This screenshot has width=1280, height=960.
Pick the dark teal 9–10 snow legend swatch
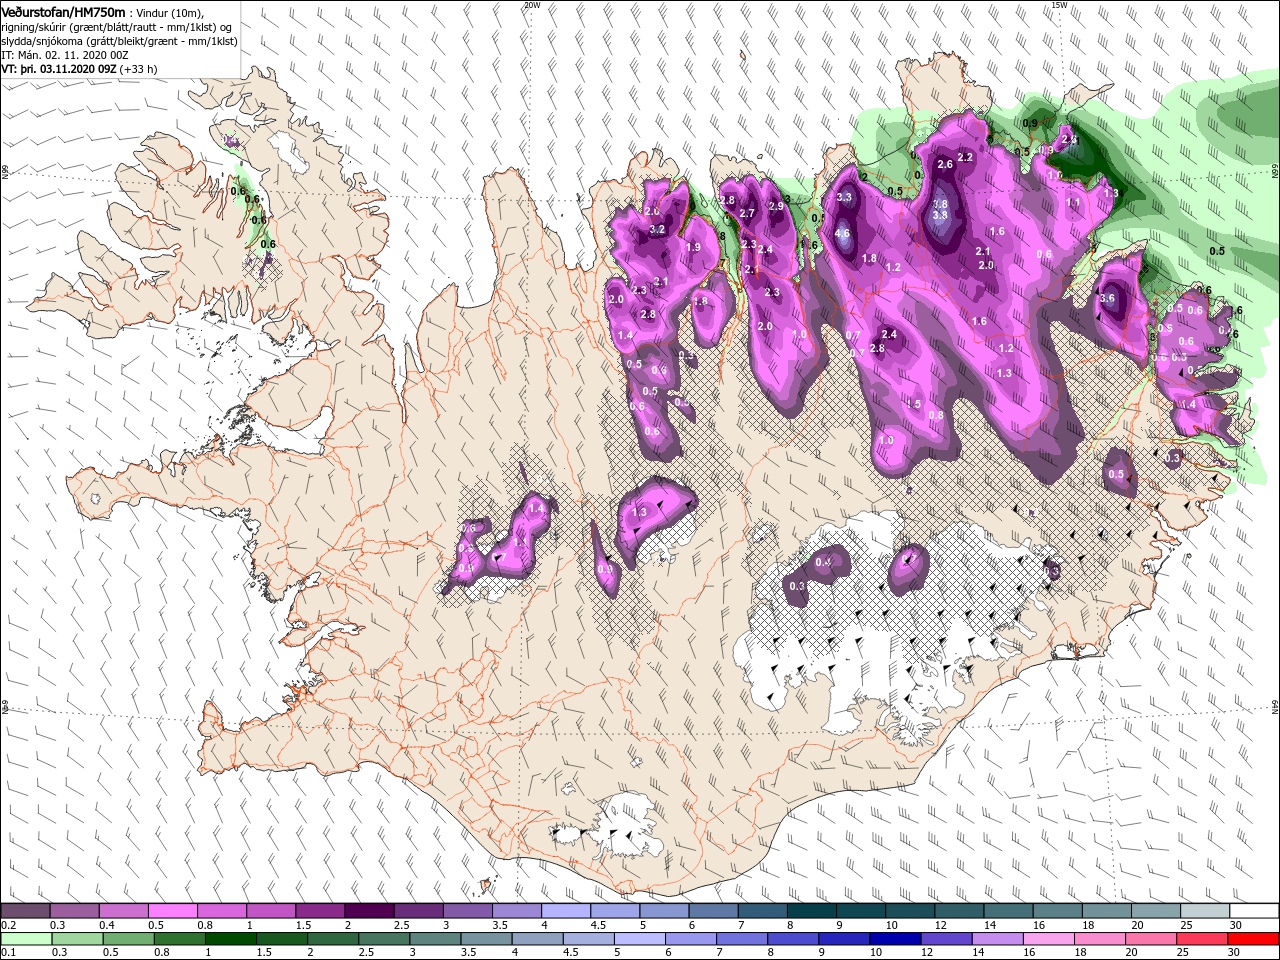860,911
